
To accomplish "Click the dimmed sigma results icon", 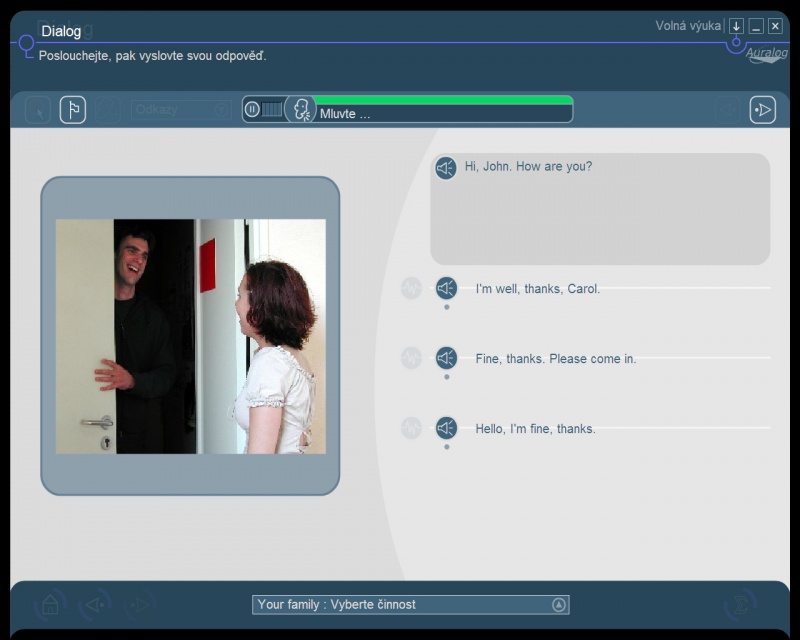I will click(740, 605).
